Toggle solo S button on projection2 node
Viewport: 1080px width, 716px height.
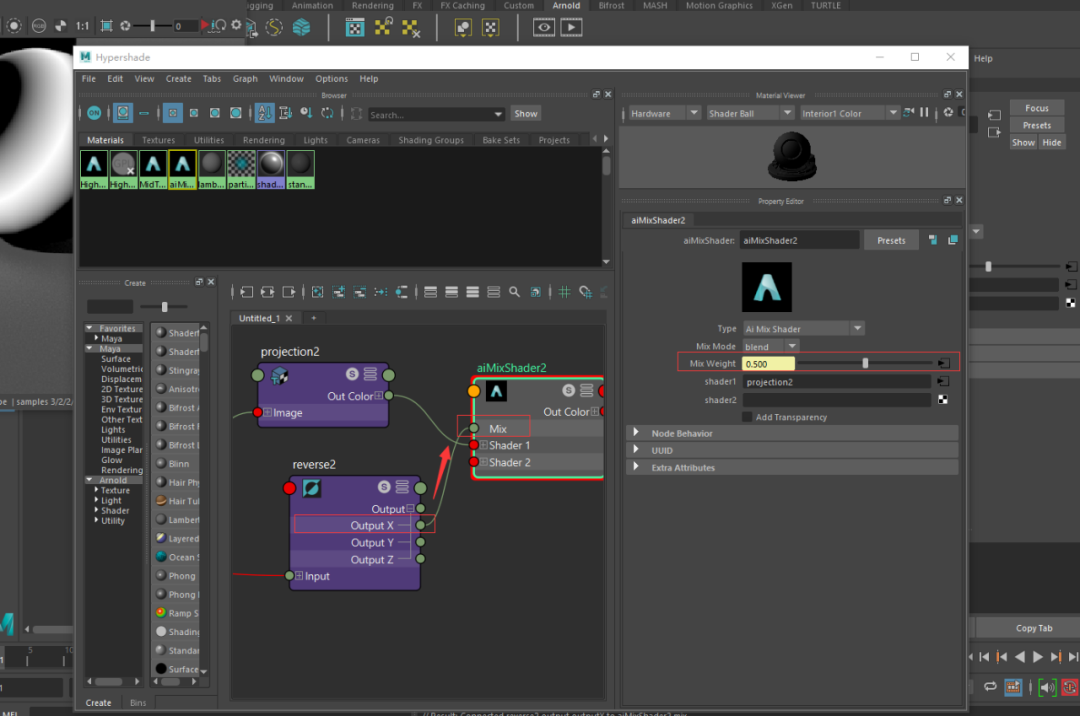coord(352,374)
